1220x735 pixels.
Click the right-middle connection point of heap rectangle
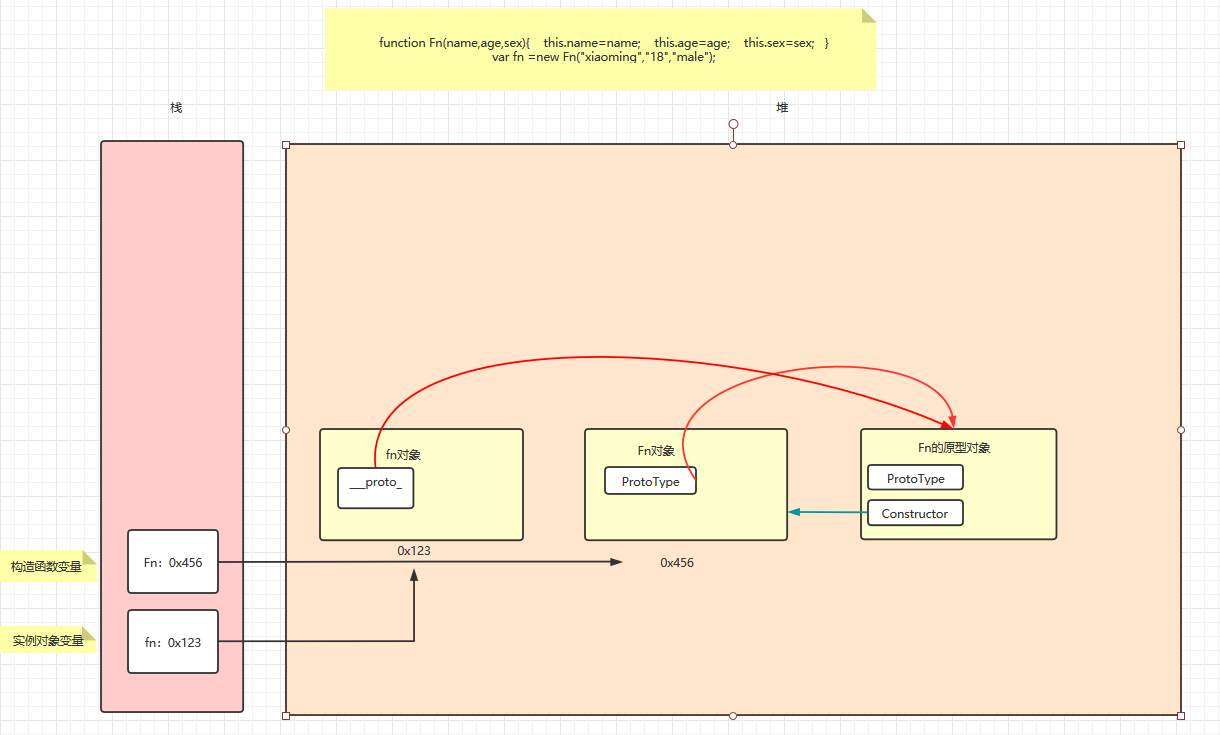[1181, 430]
